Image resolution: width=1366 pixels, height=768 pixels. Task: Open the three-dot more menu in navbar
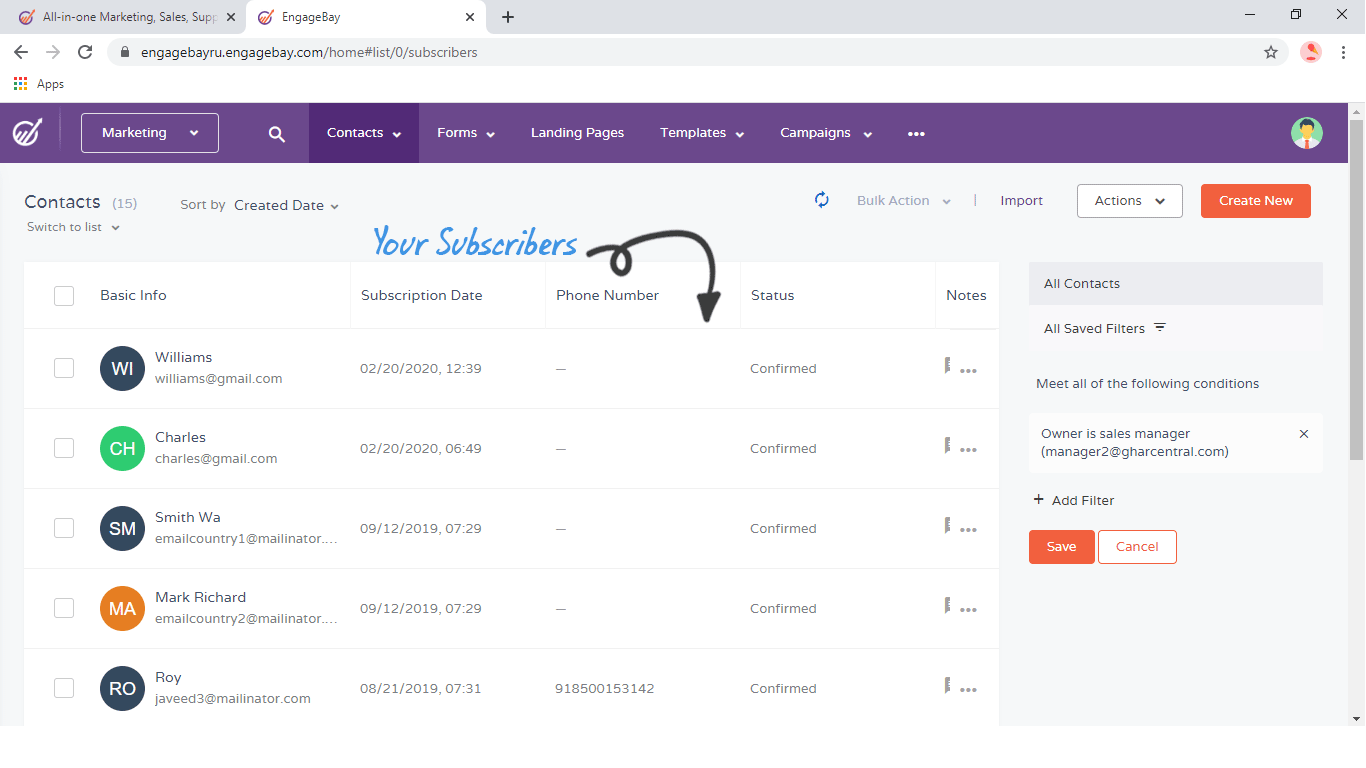pos(916,134)
